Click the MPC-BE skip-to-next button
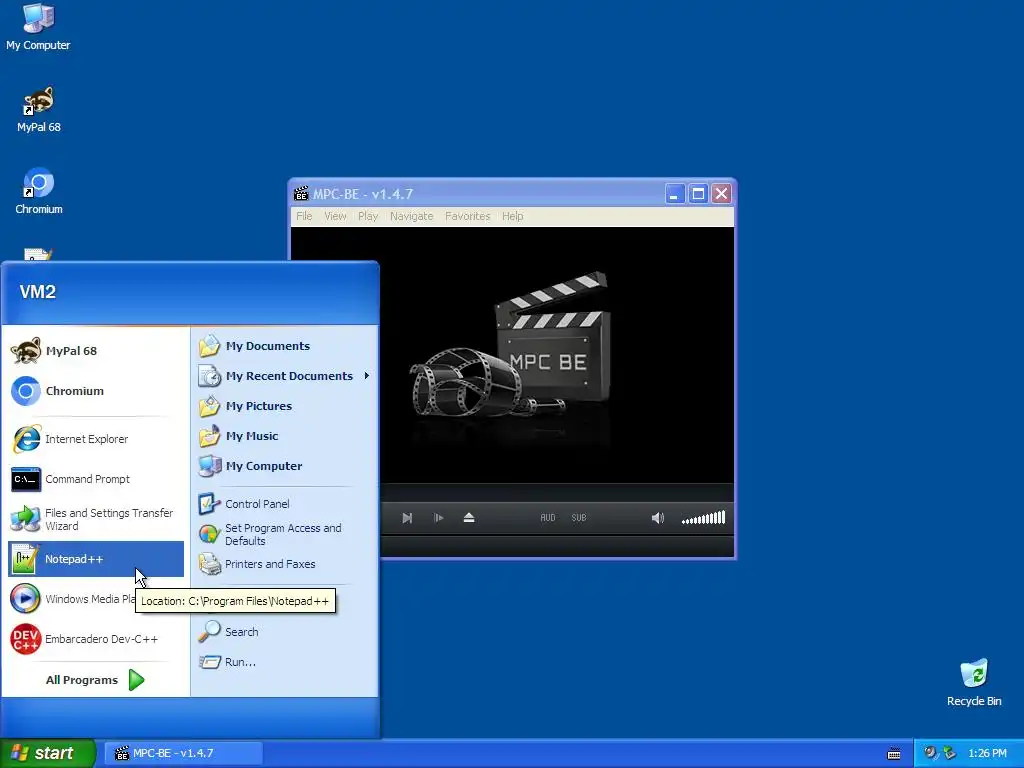The image size is (1024, 768). tap(408, 518)
